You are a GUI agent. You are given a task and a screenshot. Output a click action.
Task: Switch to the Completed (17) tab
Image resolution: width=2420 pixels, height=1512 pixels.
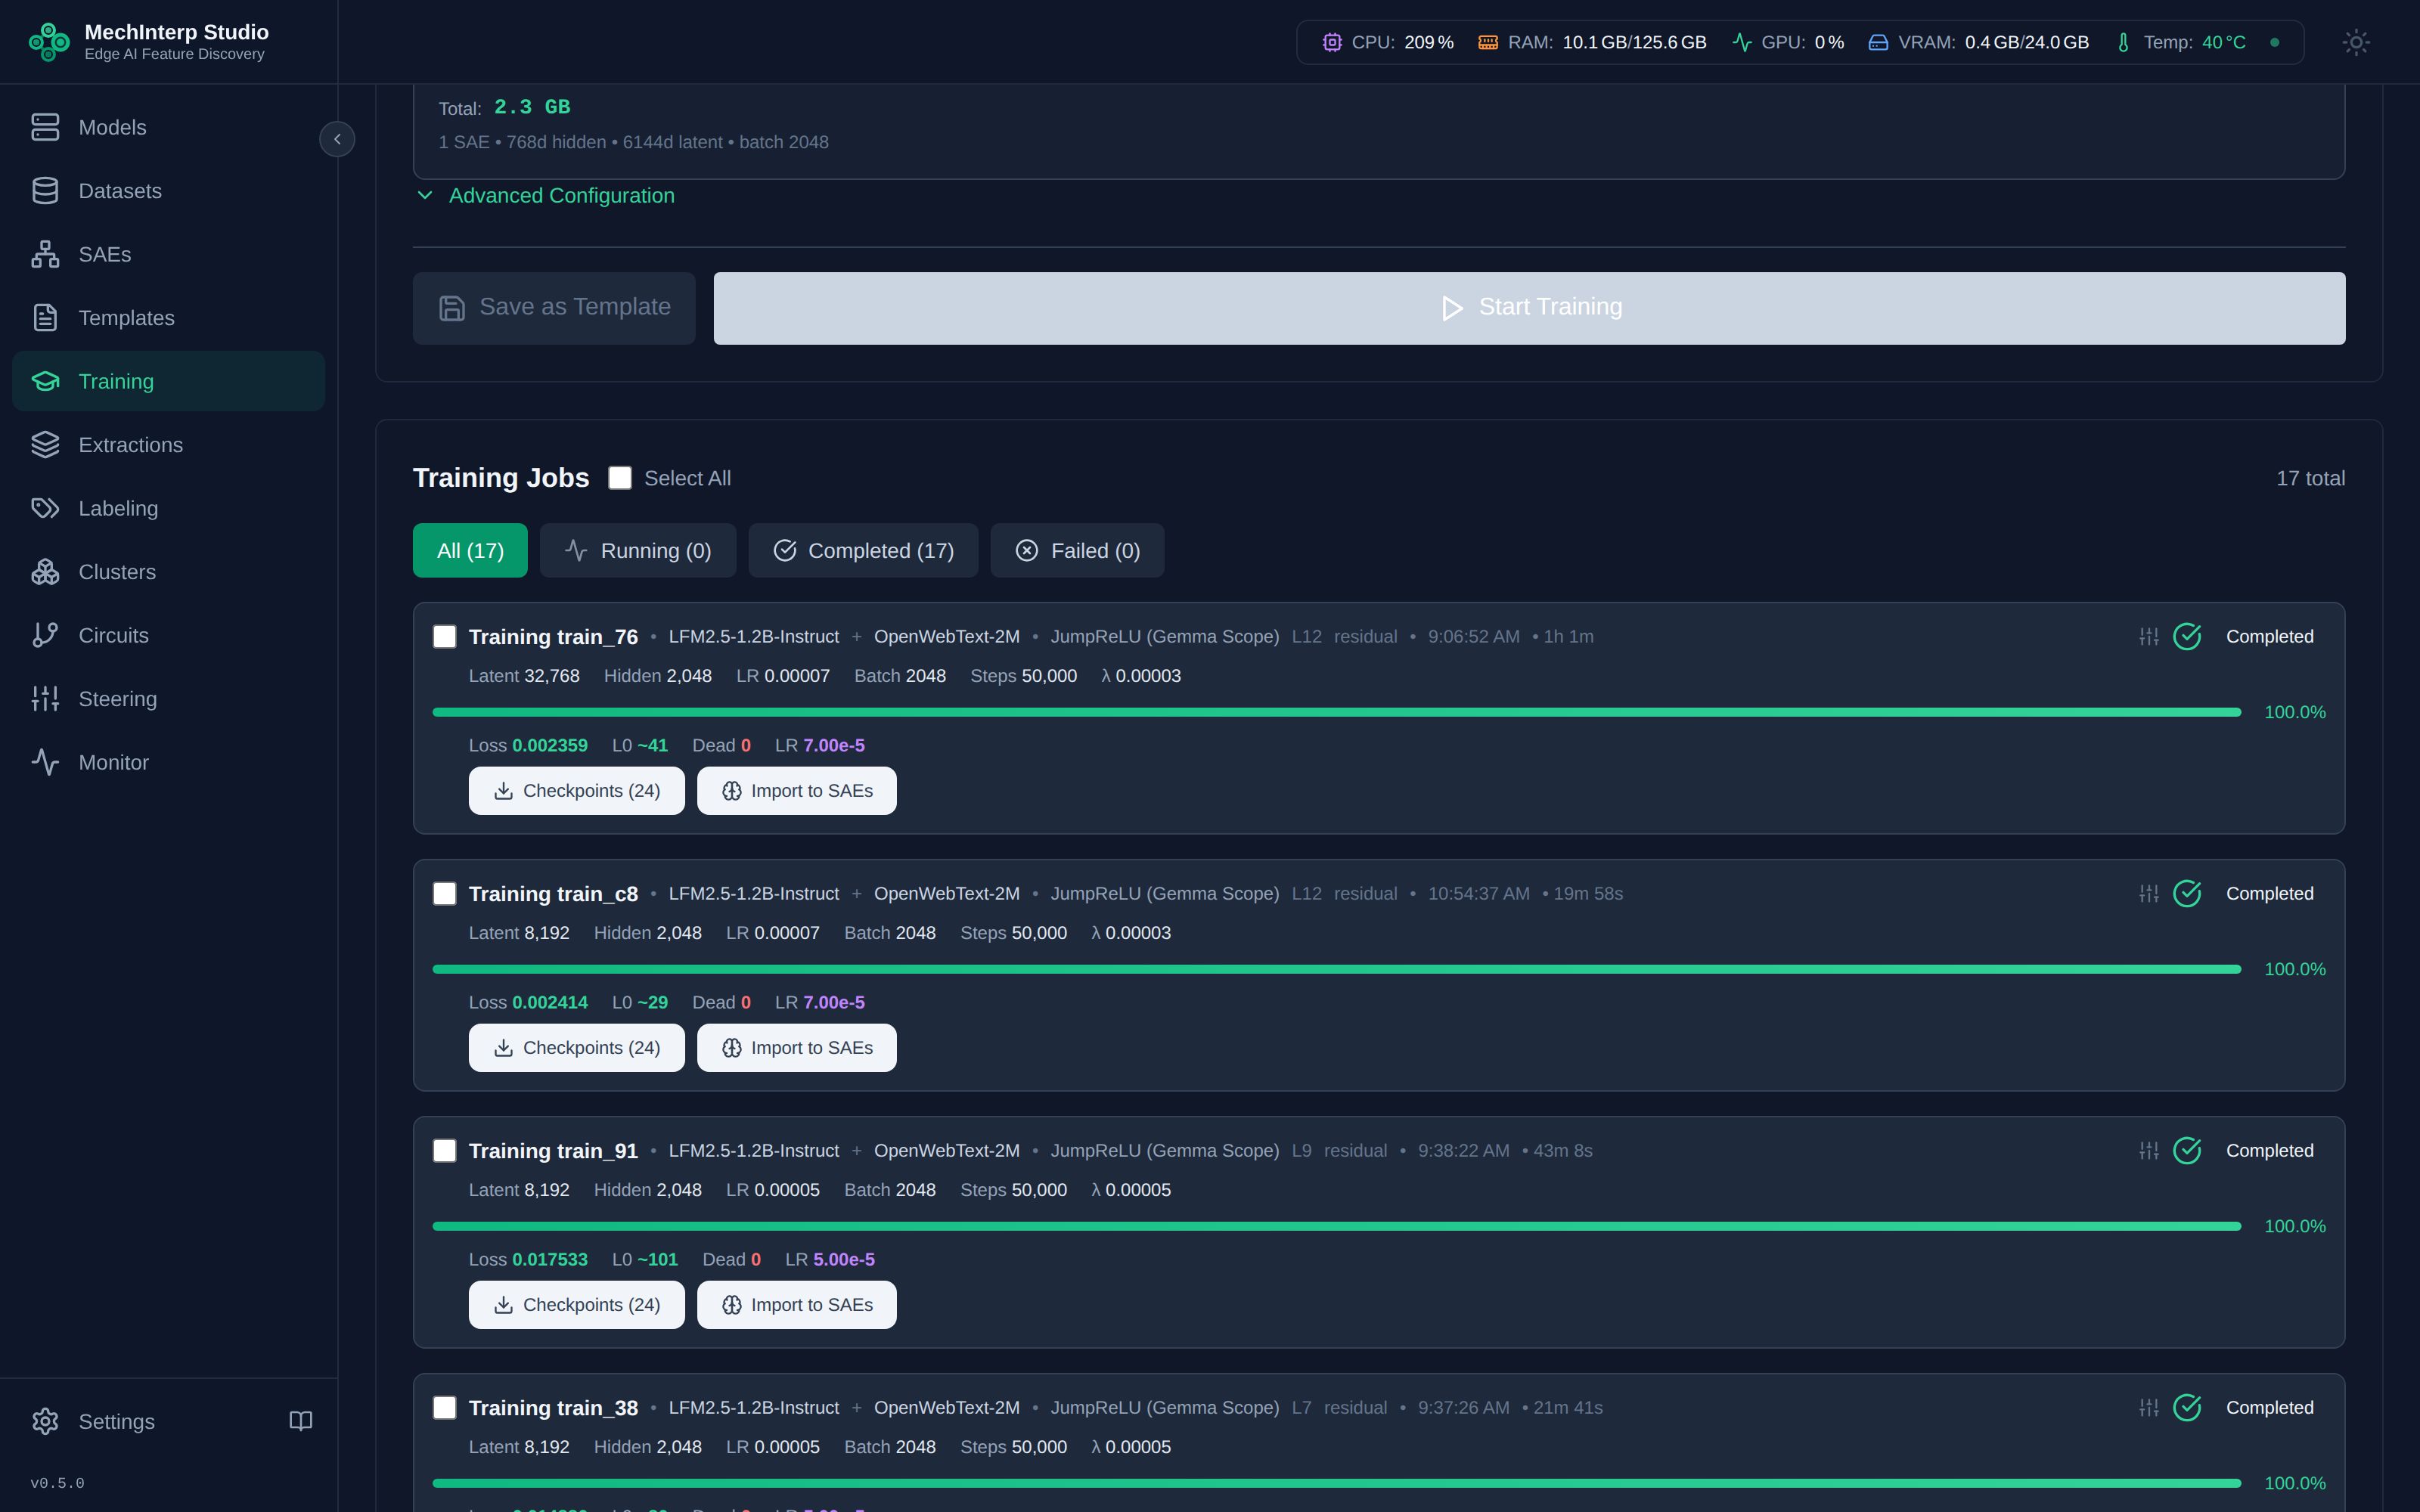(863, 550)
